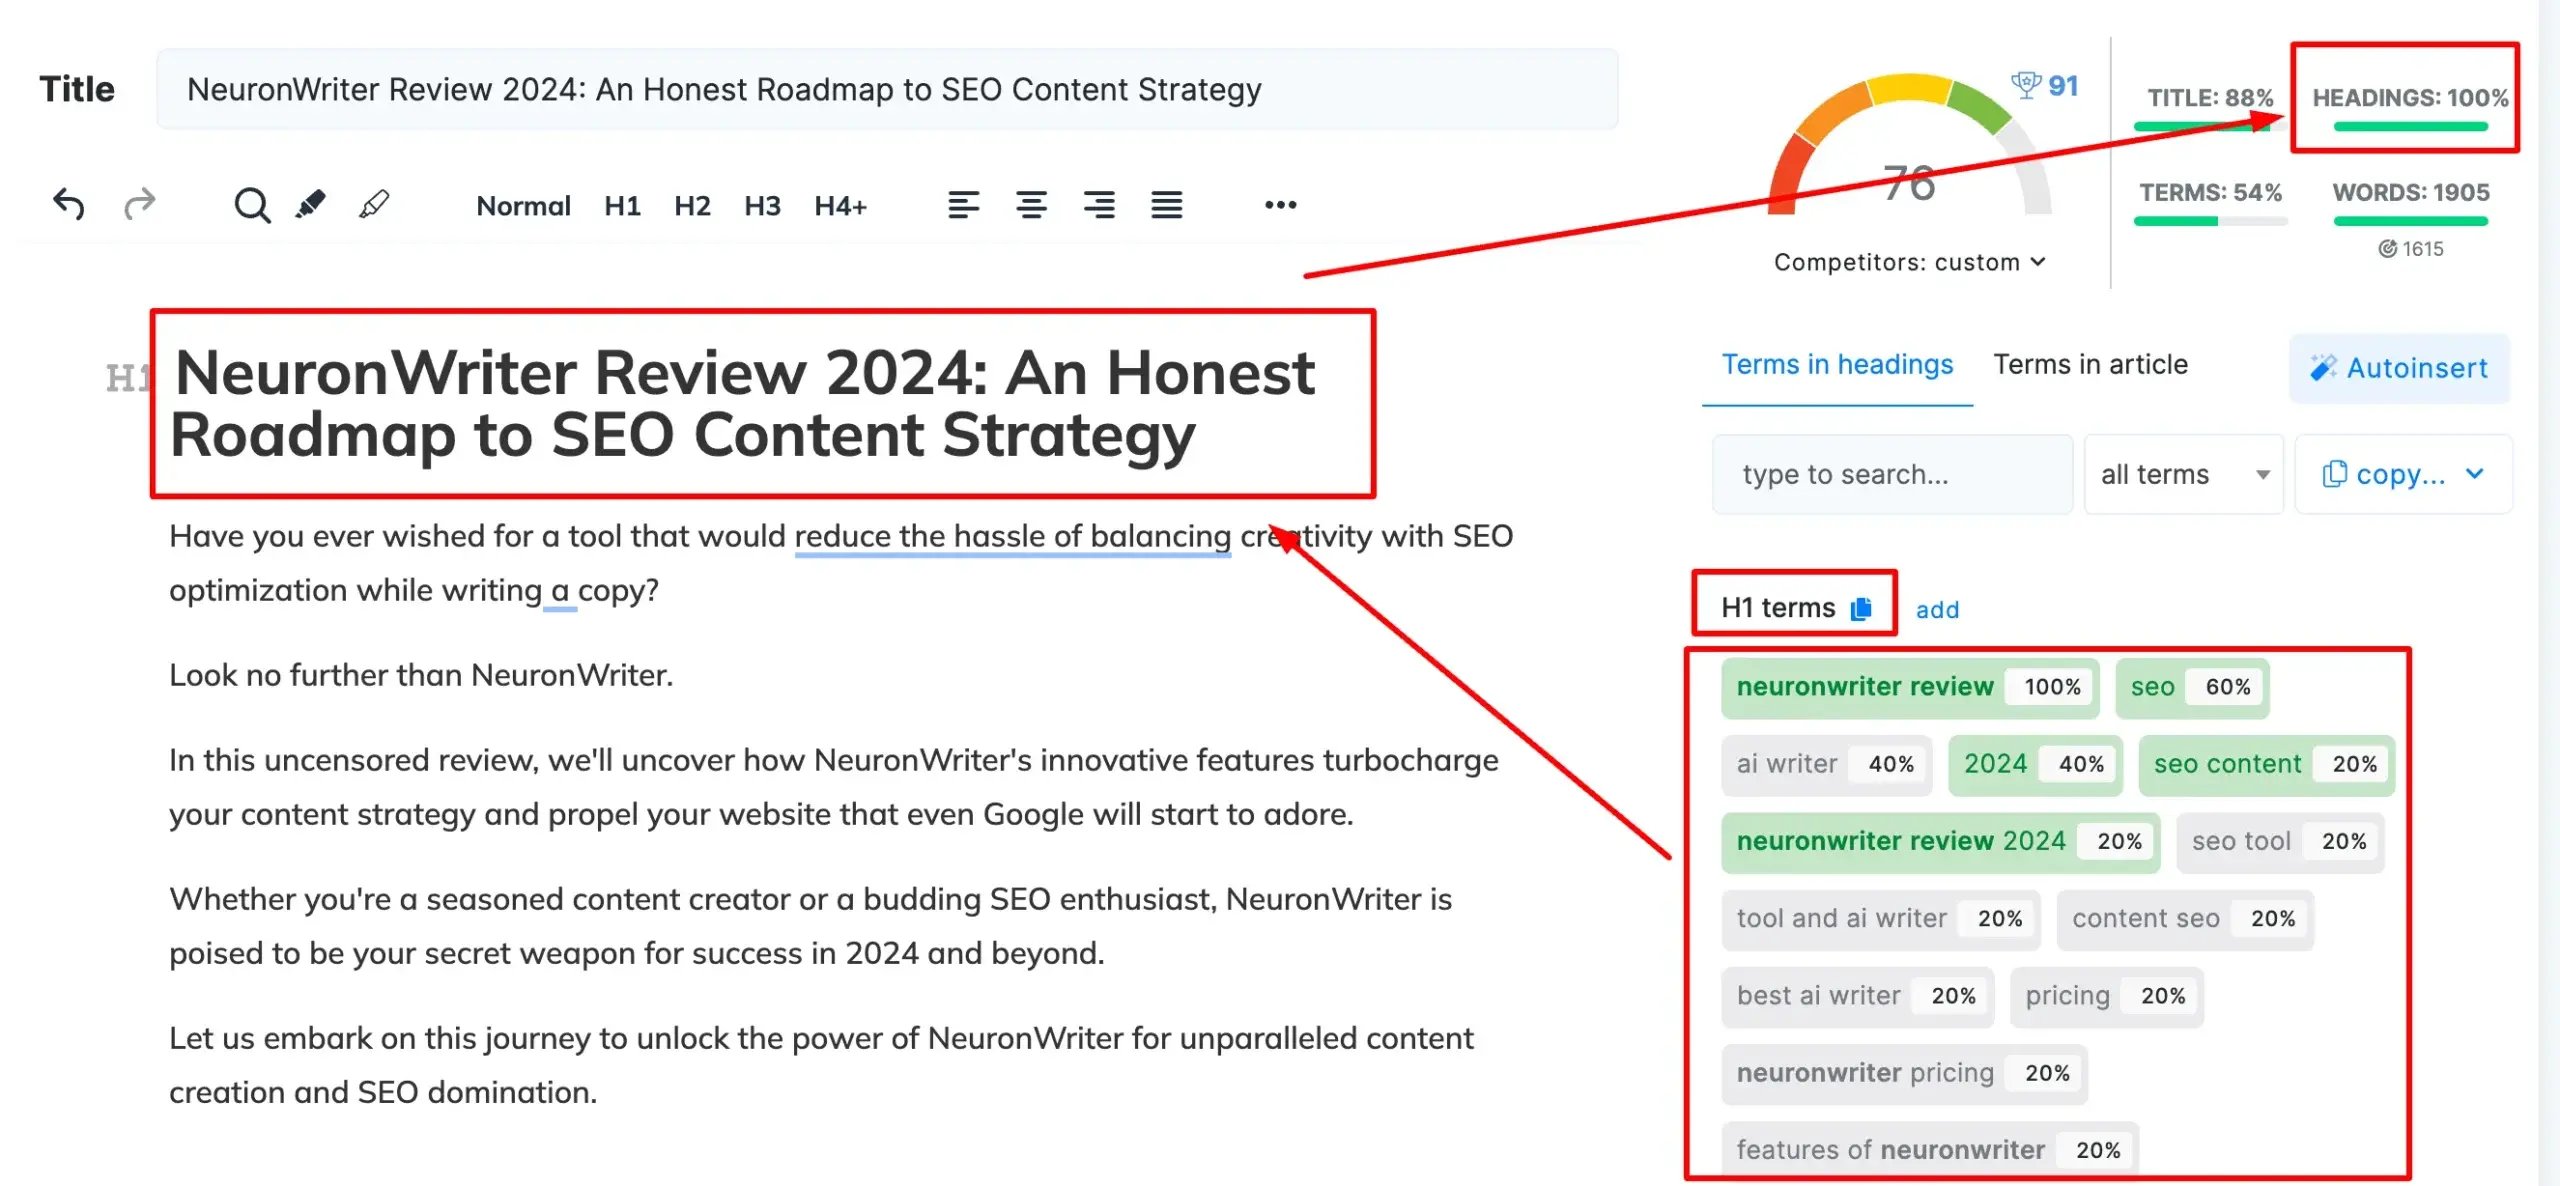
Task: Apply H2 heading style
Action: 692,206
